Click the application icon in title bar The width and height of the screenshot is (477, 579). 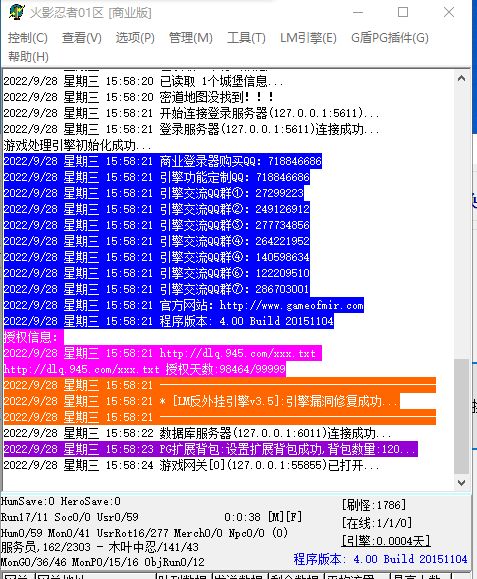click(x=16, y=12)
